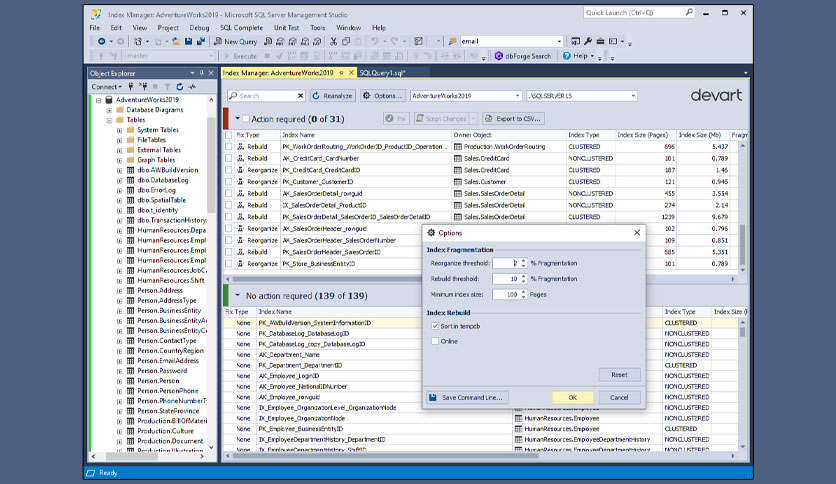The image size is (836, 484).
Task: Switch to the SQLQuery1.sql tab
Action: [382, 72]
